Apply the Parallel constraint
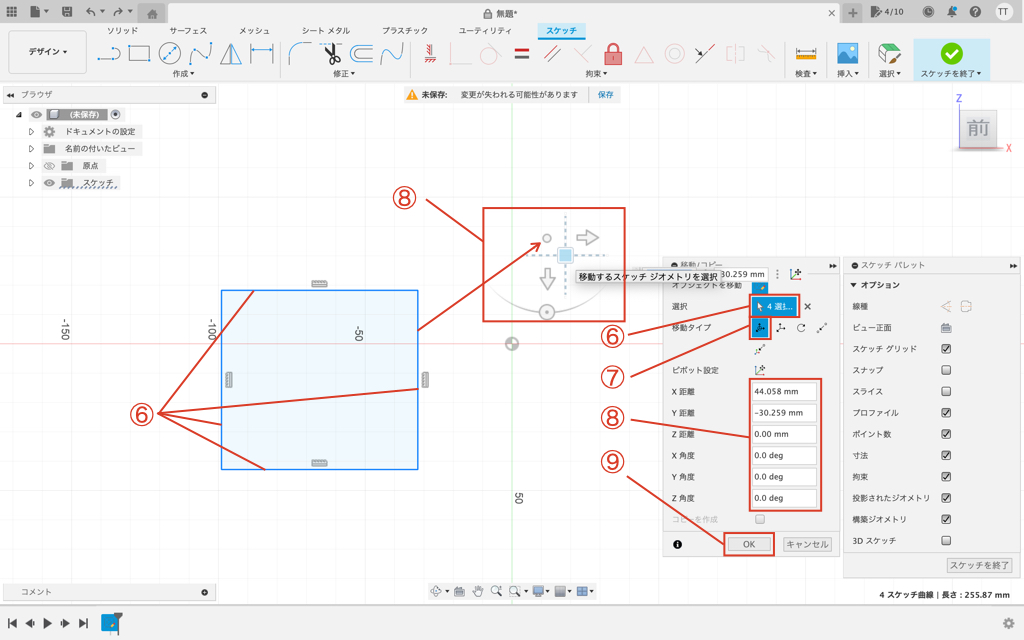Viewport: 1024px width, 640px height. click(x=552, y=54)
